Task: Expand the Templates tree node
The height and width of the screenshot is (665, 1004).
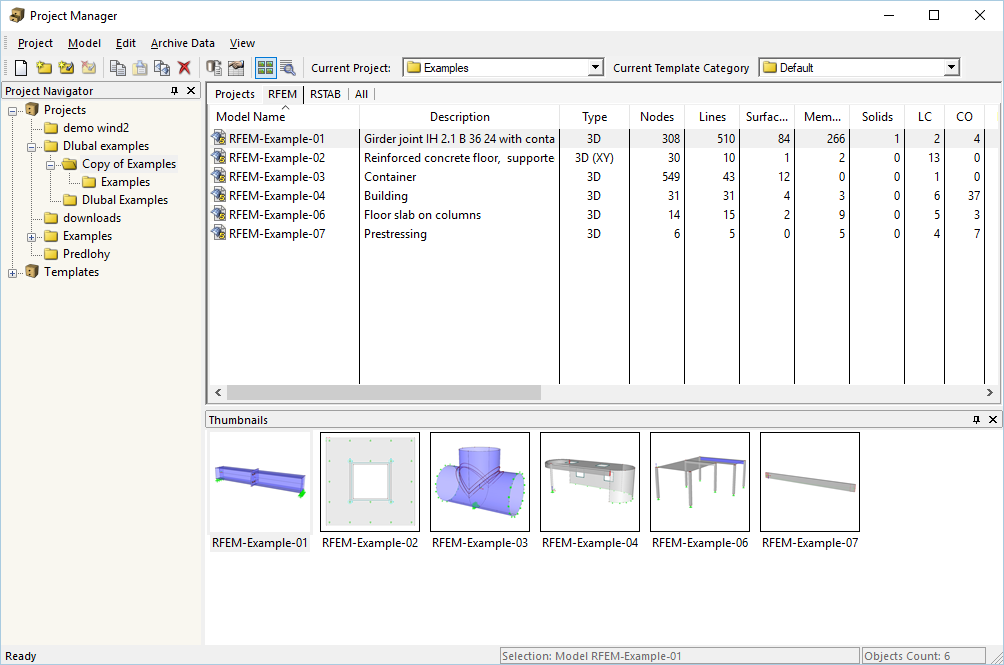Action: tap(10, 271)
